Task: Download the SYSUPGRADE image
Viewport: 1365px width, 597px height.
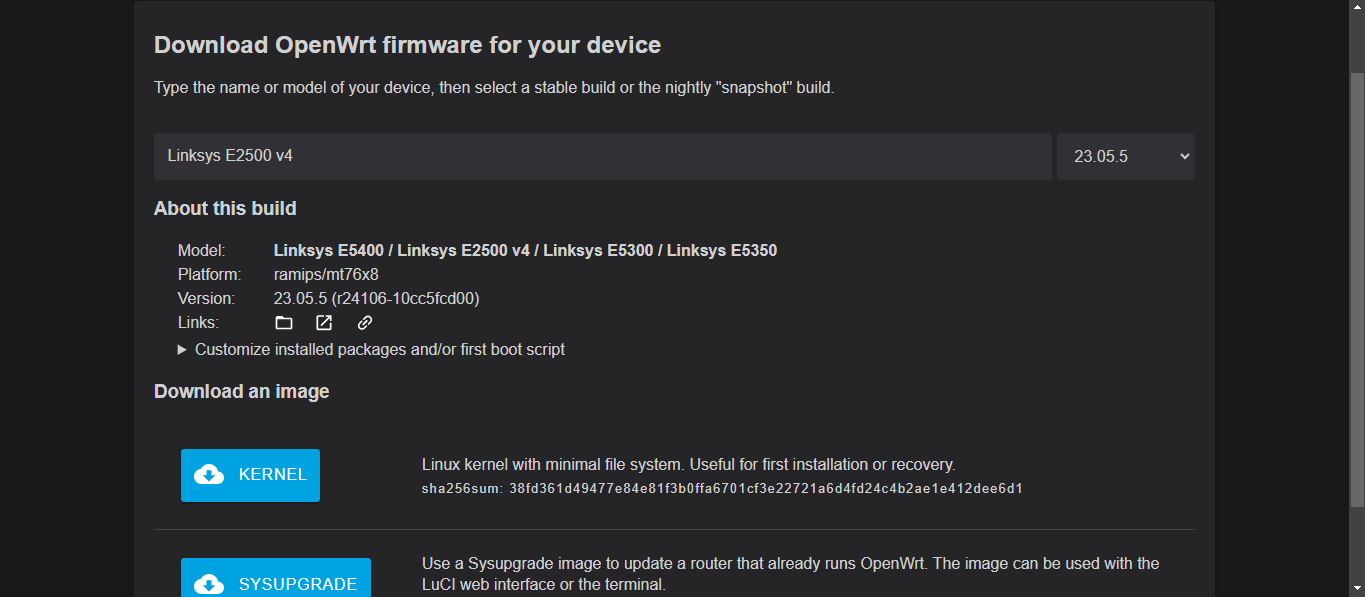Action: (x=276, y=578)
